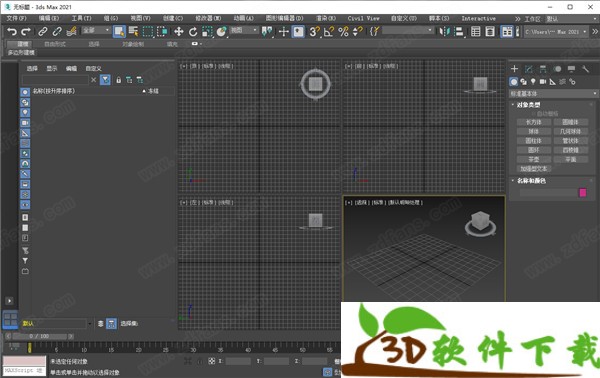This screenshot has height=378, width=600.
Task: Click the Edit Named Selection Sets icon
Action: pyautogui.click(x=374, y=31)
